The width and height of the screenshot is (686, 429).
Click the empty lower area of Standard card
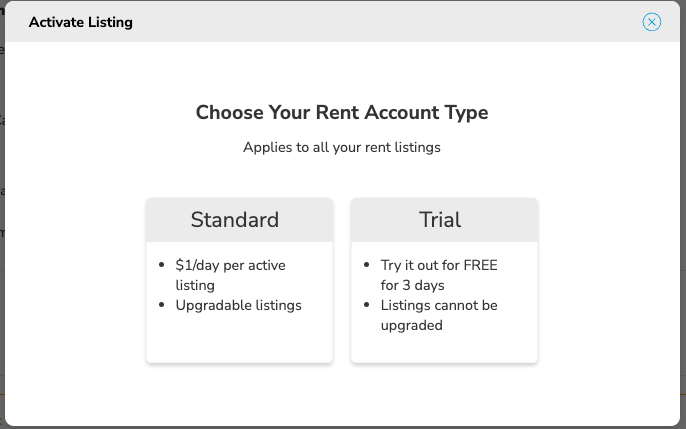coord(239,339)
